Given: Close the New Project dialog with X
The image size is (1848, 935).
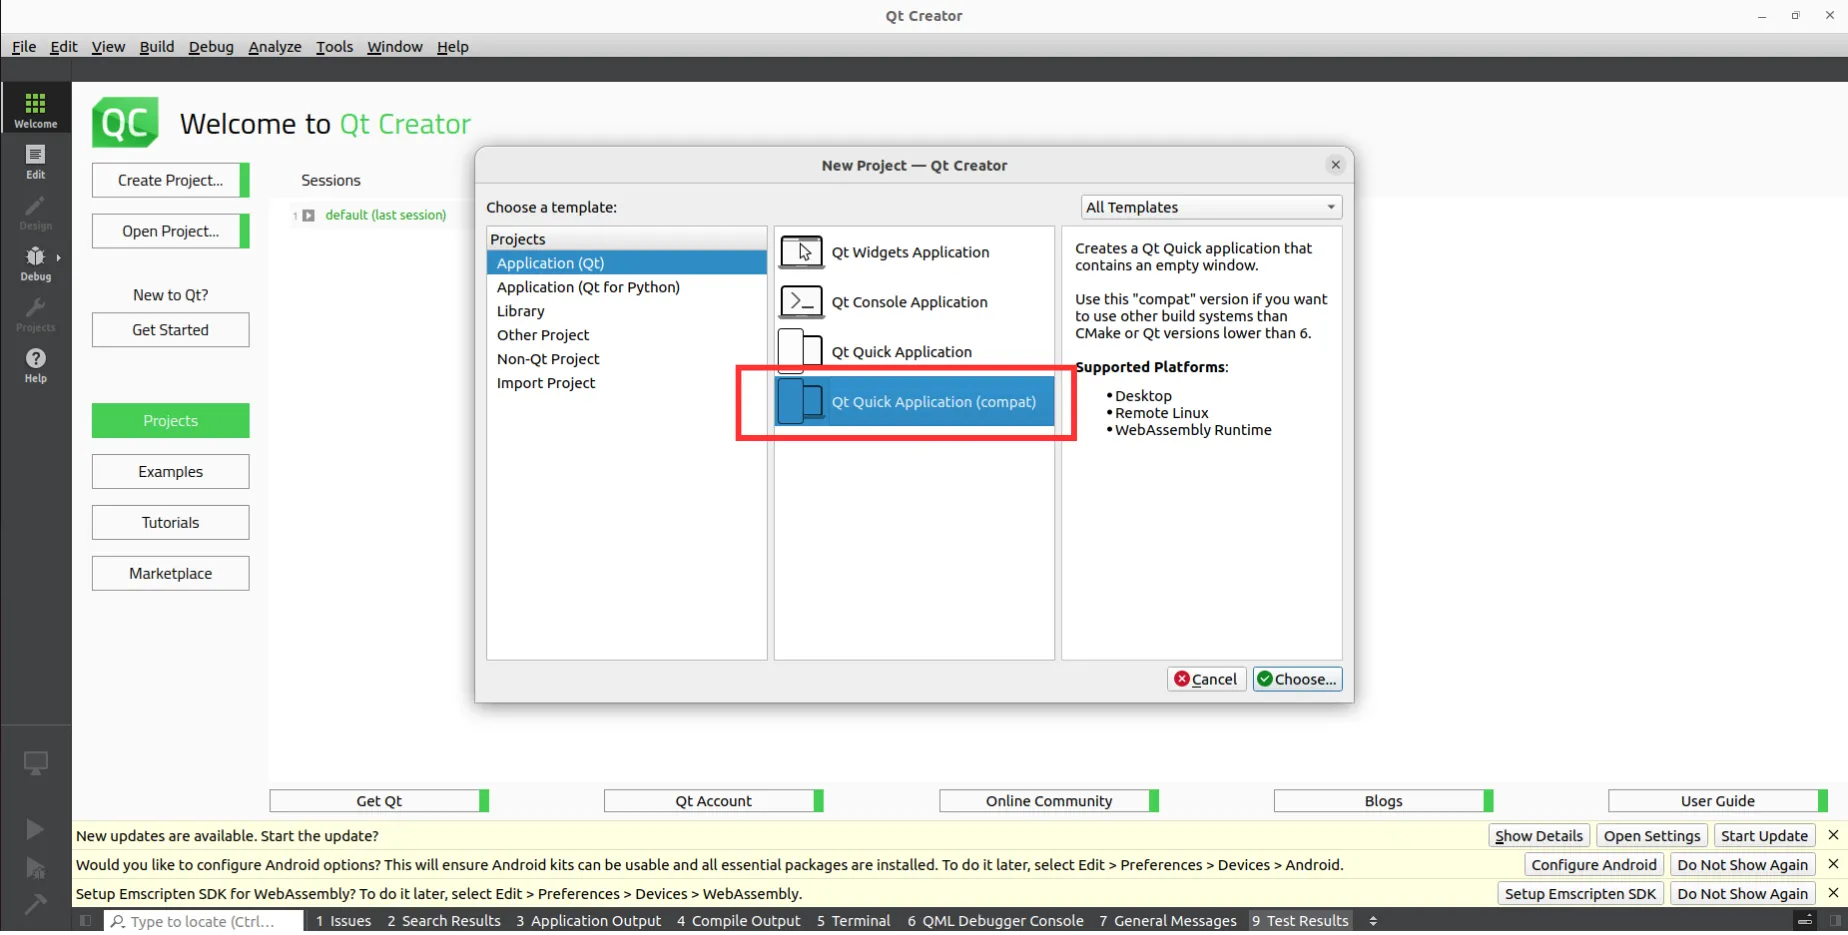Looking at the screenshot, I should (x=1335, y=165).
